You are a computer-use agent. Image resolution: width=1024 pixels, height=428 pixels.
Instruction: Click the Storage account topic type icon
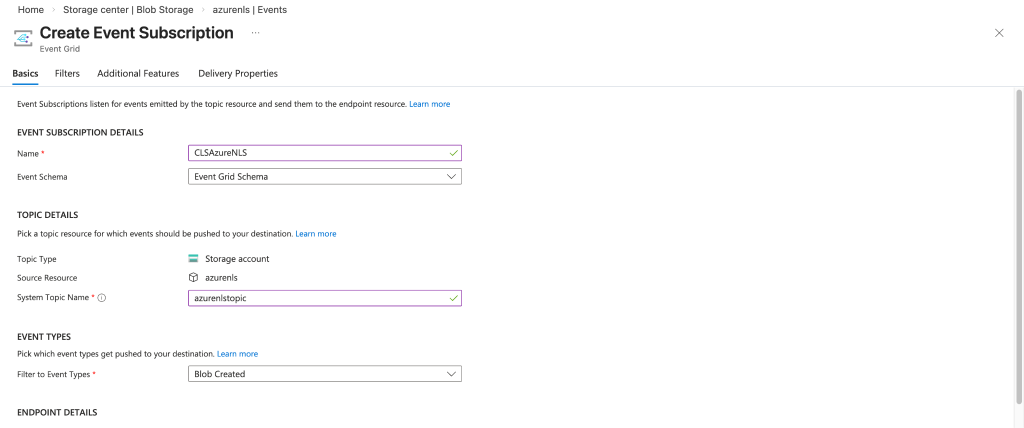[193, 259]
